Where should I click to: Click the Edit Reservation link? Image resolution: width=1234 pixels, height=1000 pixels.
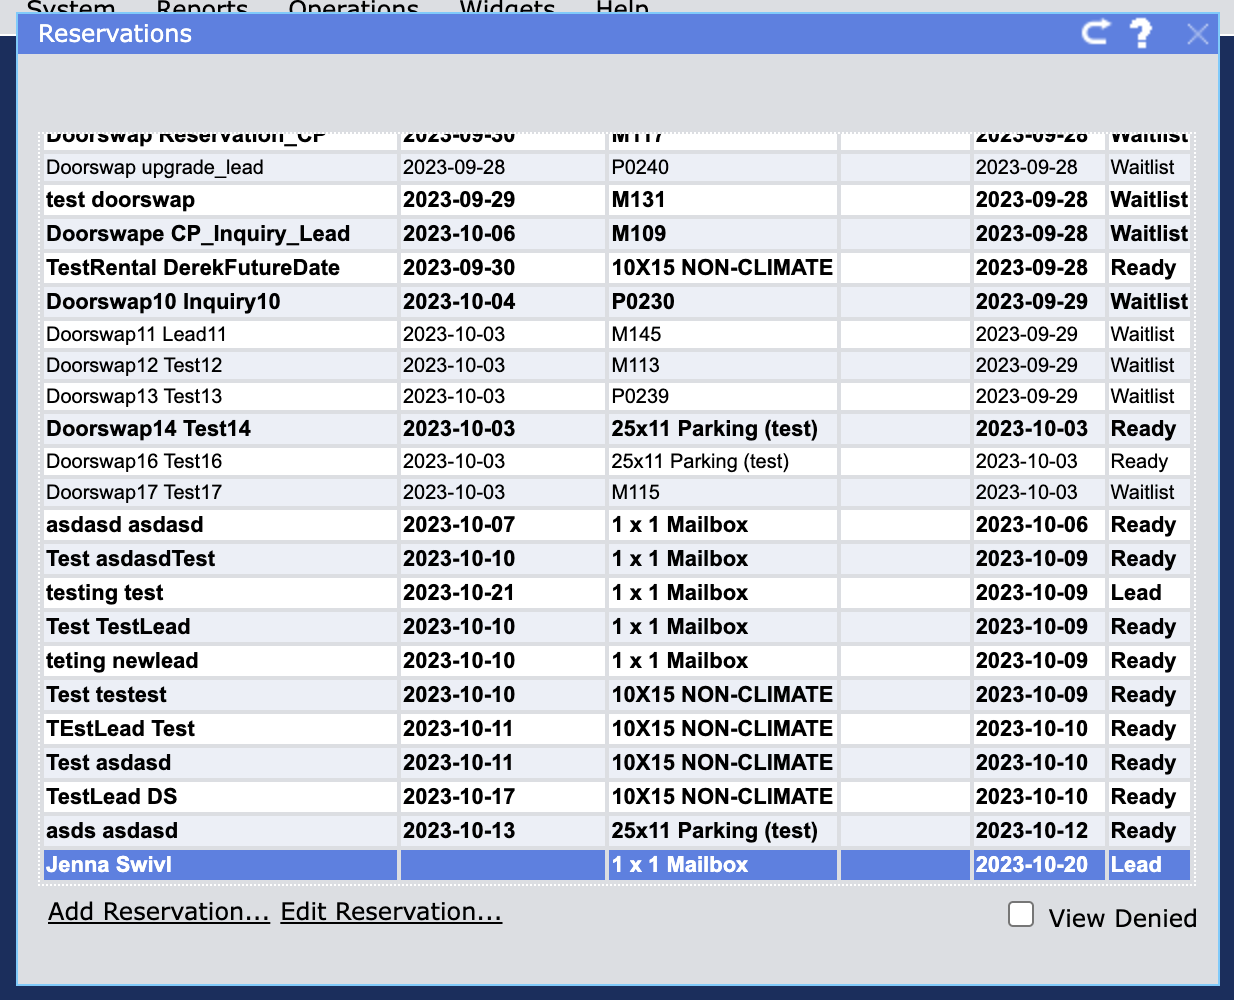pos(391,912)
